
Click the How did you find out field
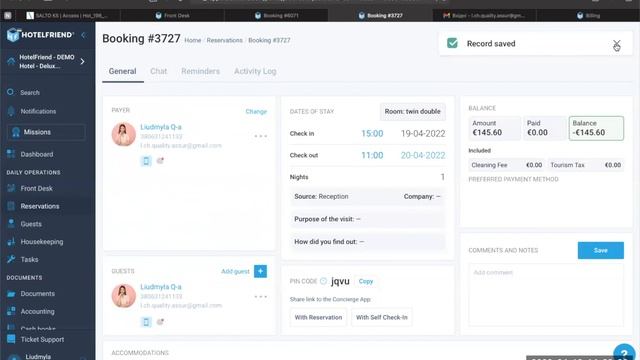367,242
